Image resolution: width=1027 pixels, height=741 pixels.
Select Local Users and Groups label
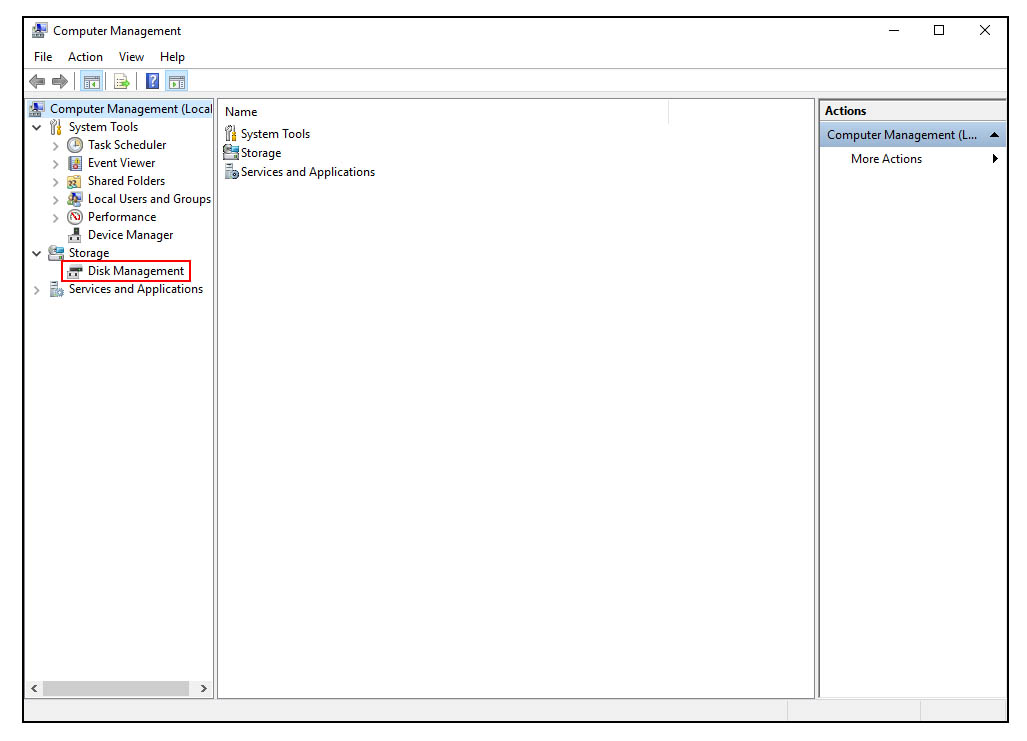click(x=149, y=199)
